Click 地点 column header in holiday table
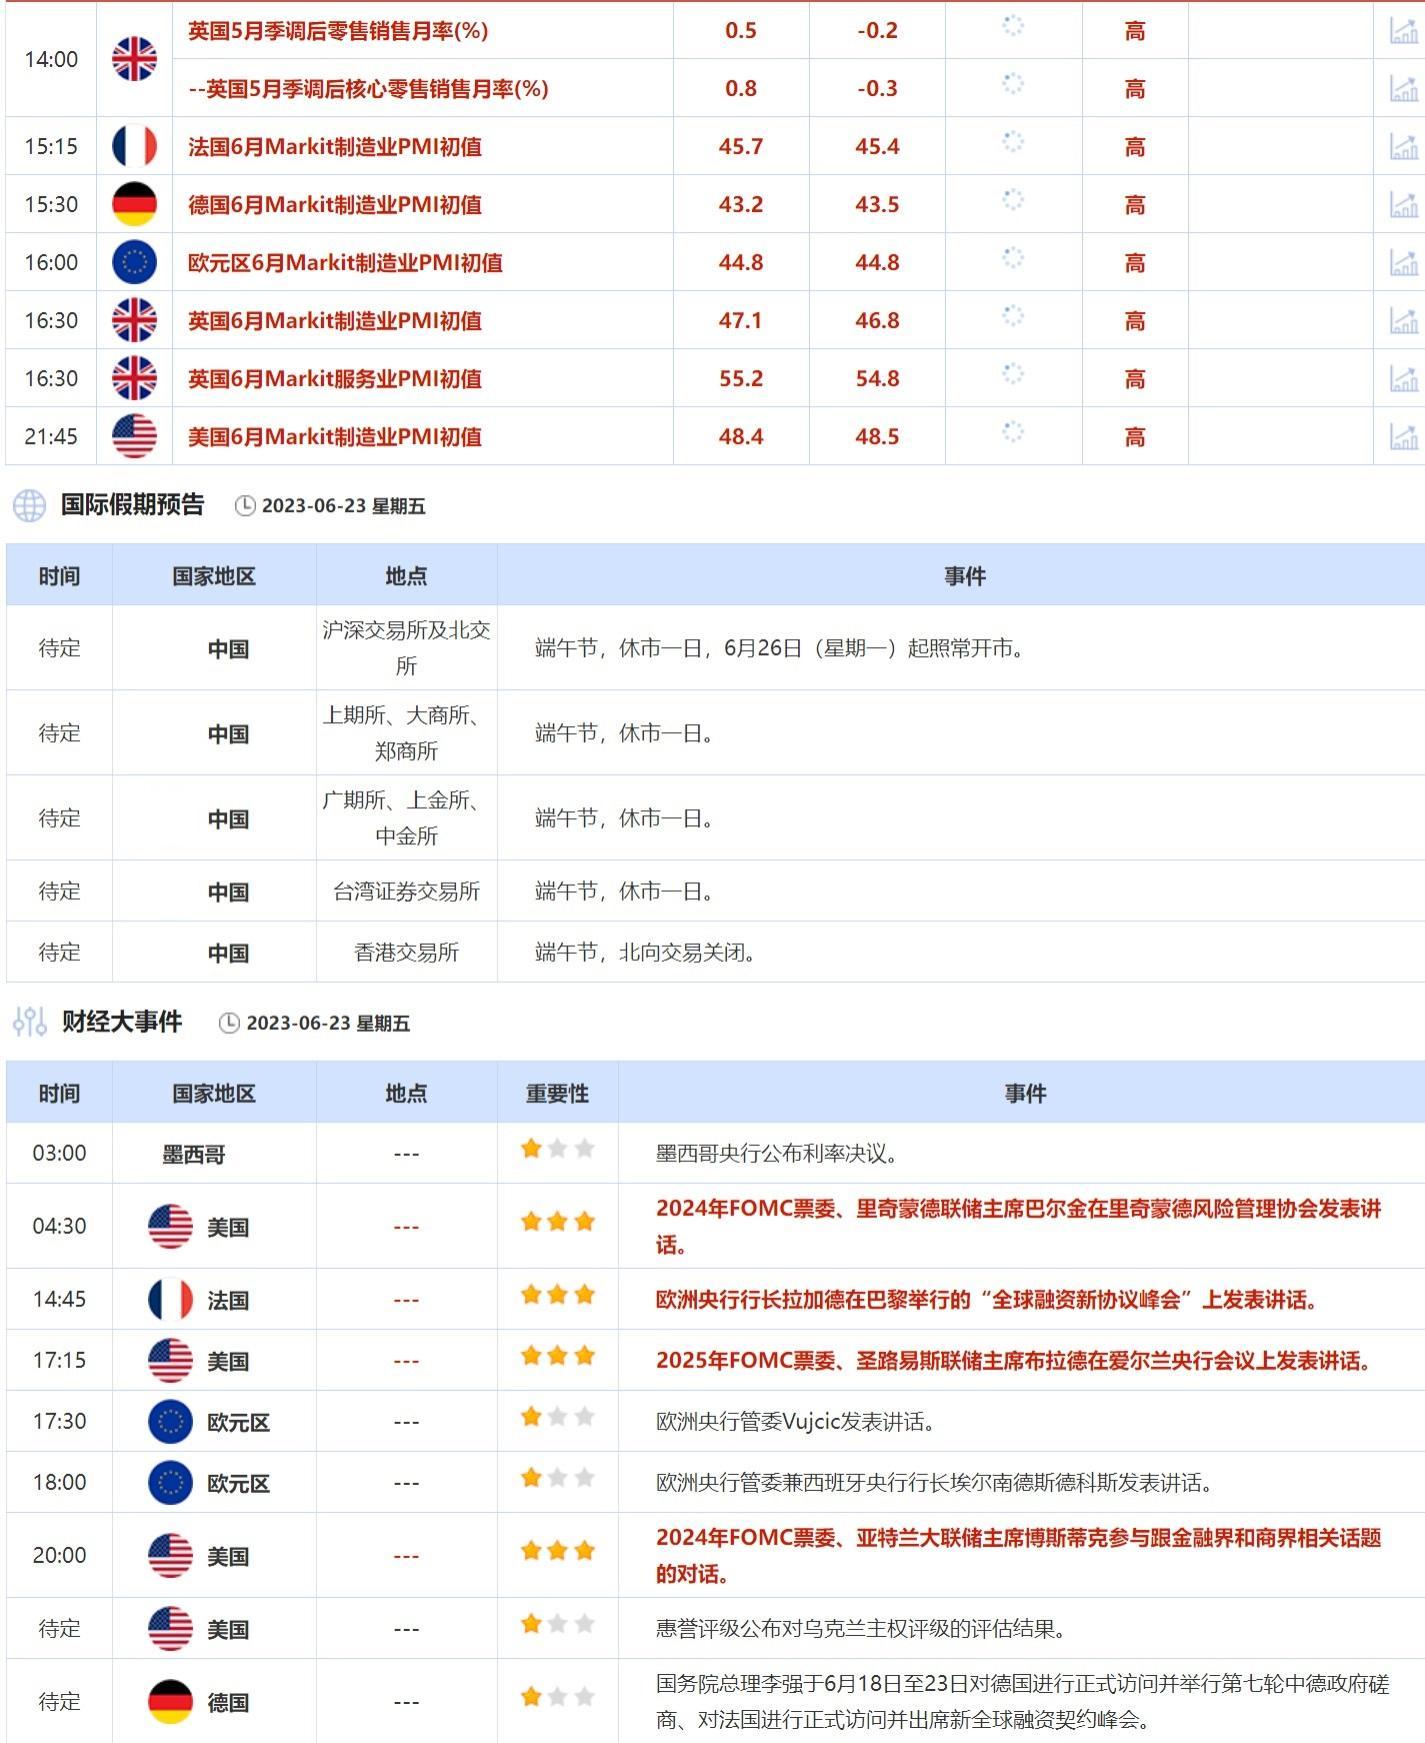Viewport: 1425px width, 1743px height. tap(406, 576)
